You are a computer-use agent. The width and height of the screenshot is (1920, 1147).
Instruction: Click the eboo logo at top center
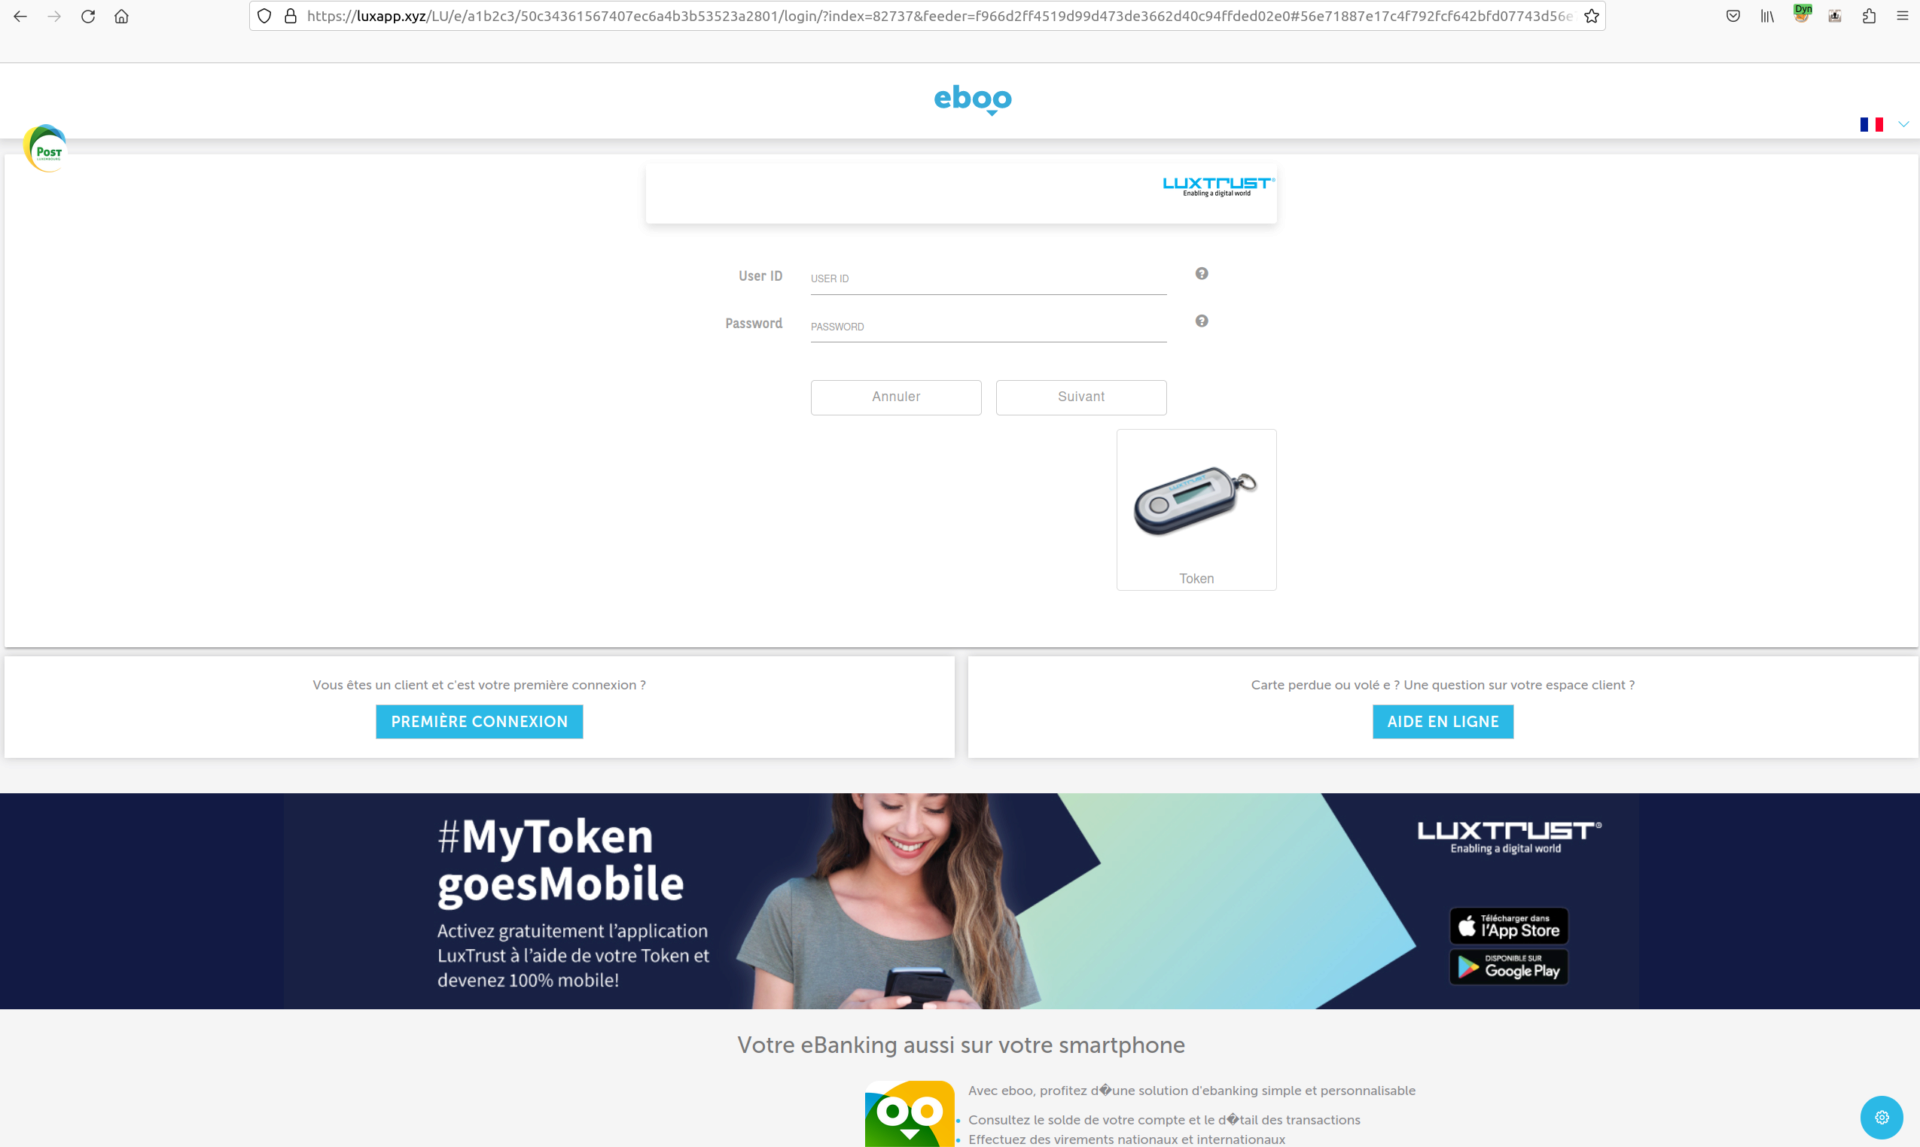tap(971, 98)
